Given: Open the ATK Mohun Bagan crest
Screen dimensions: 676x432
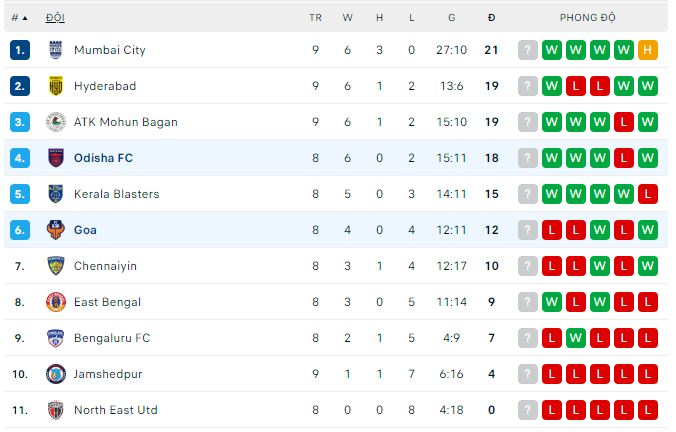Looking at the screenshot, I should (x=55, y=122).
